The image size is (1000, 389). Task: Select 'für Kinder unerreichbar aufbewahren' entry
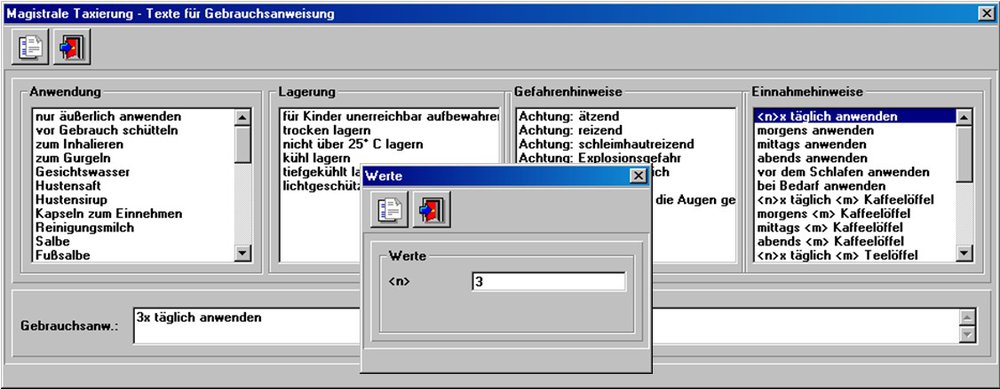(390, 117)
